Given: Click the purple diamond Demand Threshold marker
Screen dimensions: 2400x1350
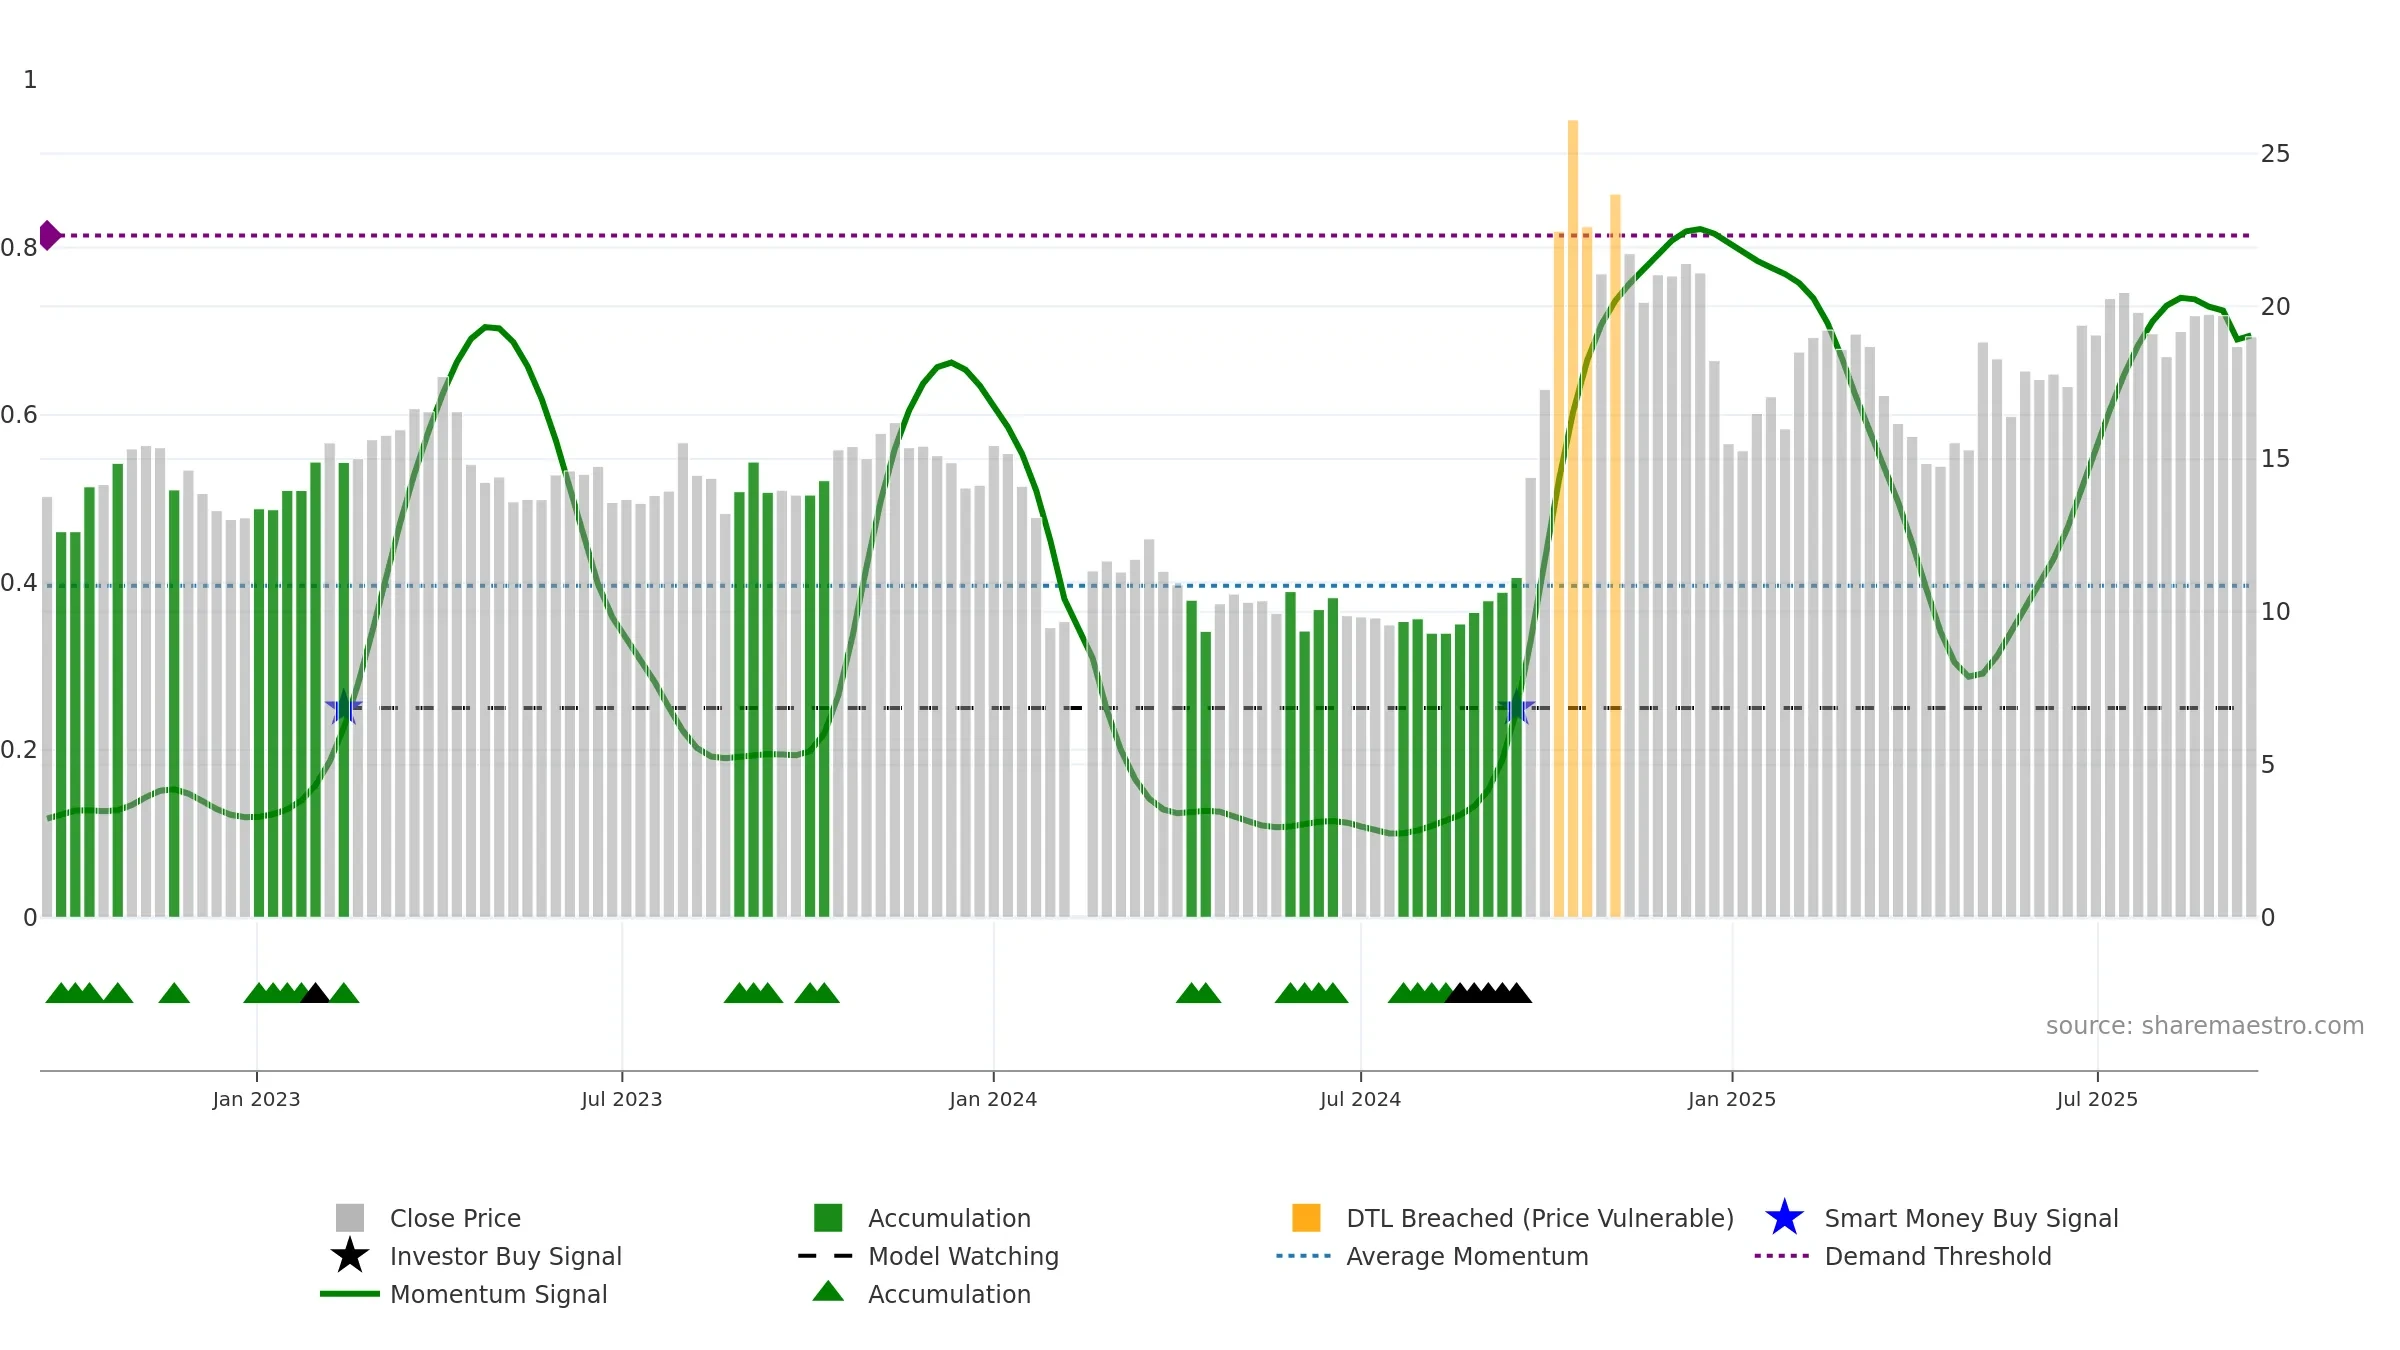Looking at the screenshot, I should [49, 236].
